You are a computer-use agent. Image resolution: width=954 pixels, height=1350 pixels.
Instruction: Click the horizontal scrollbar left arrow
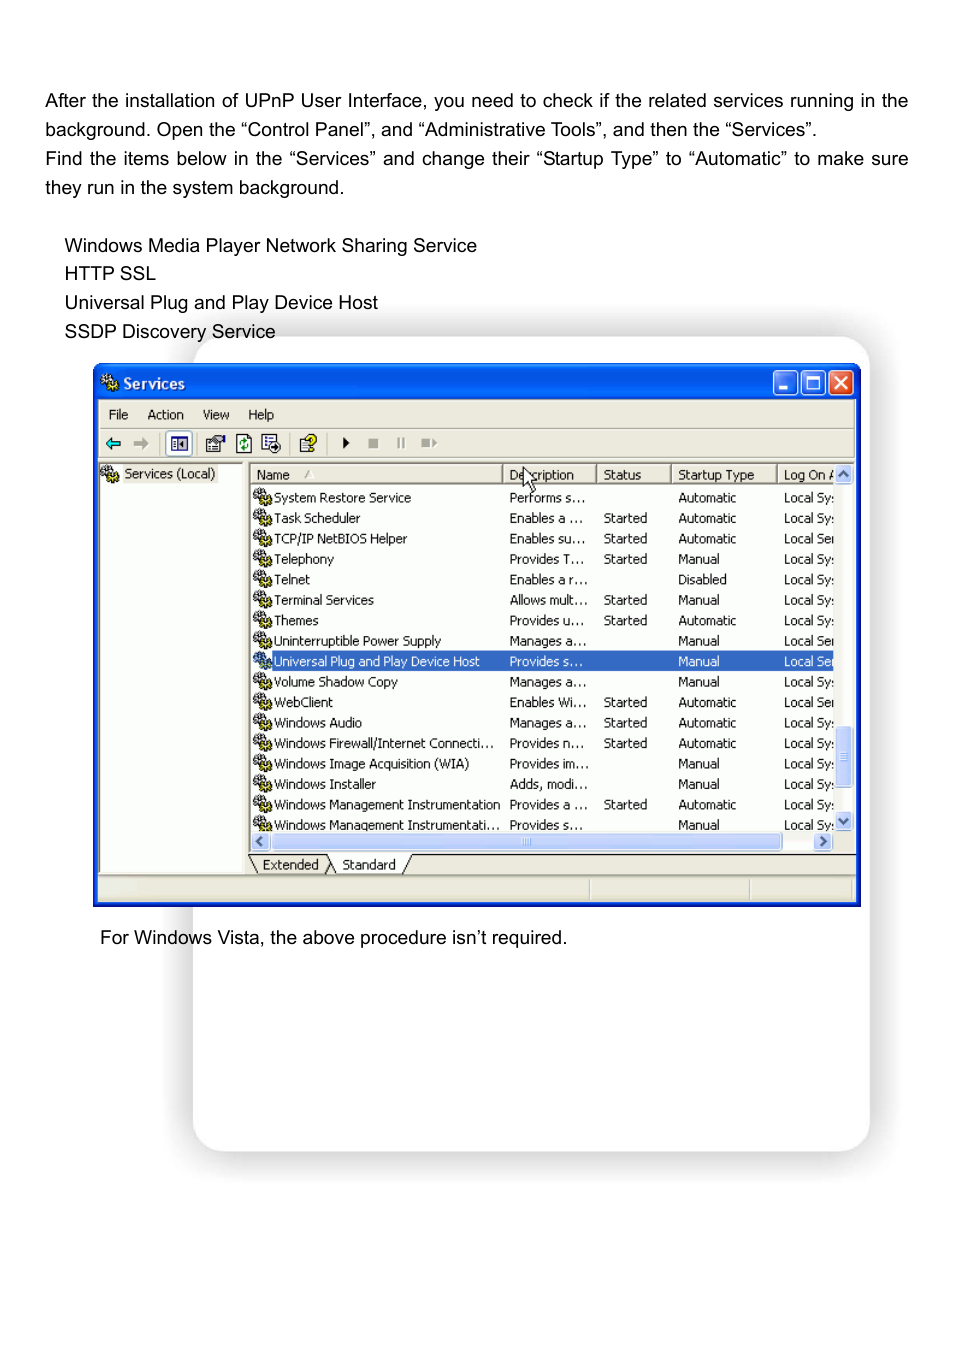[261, 842]
